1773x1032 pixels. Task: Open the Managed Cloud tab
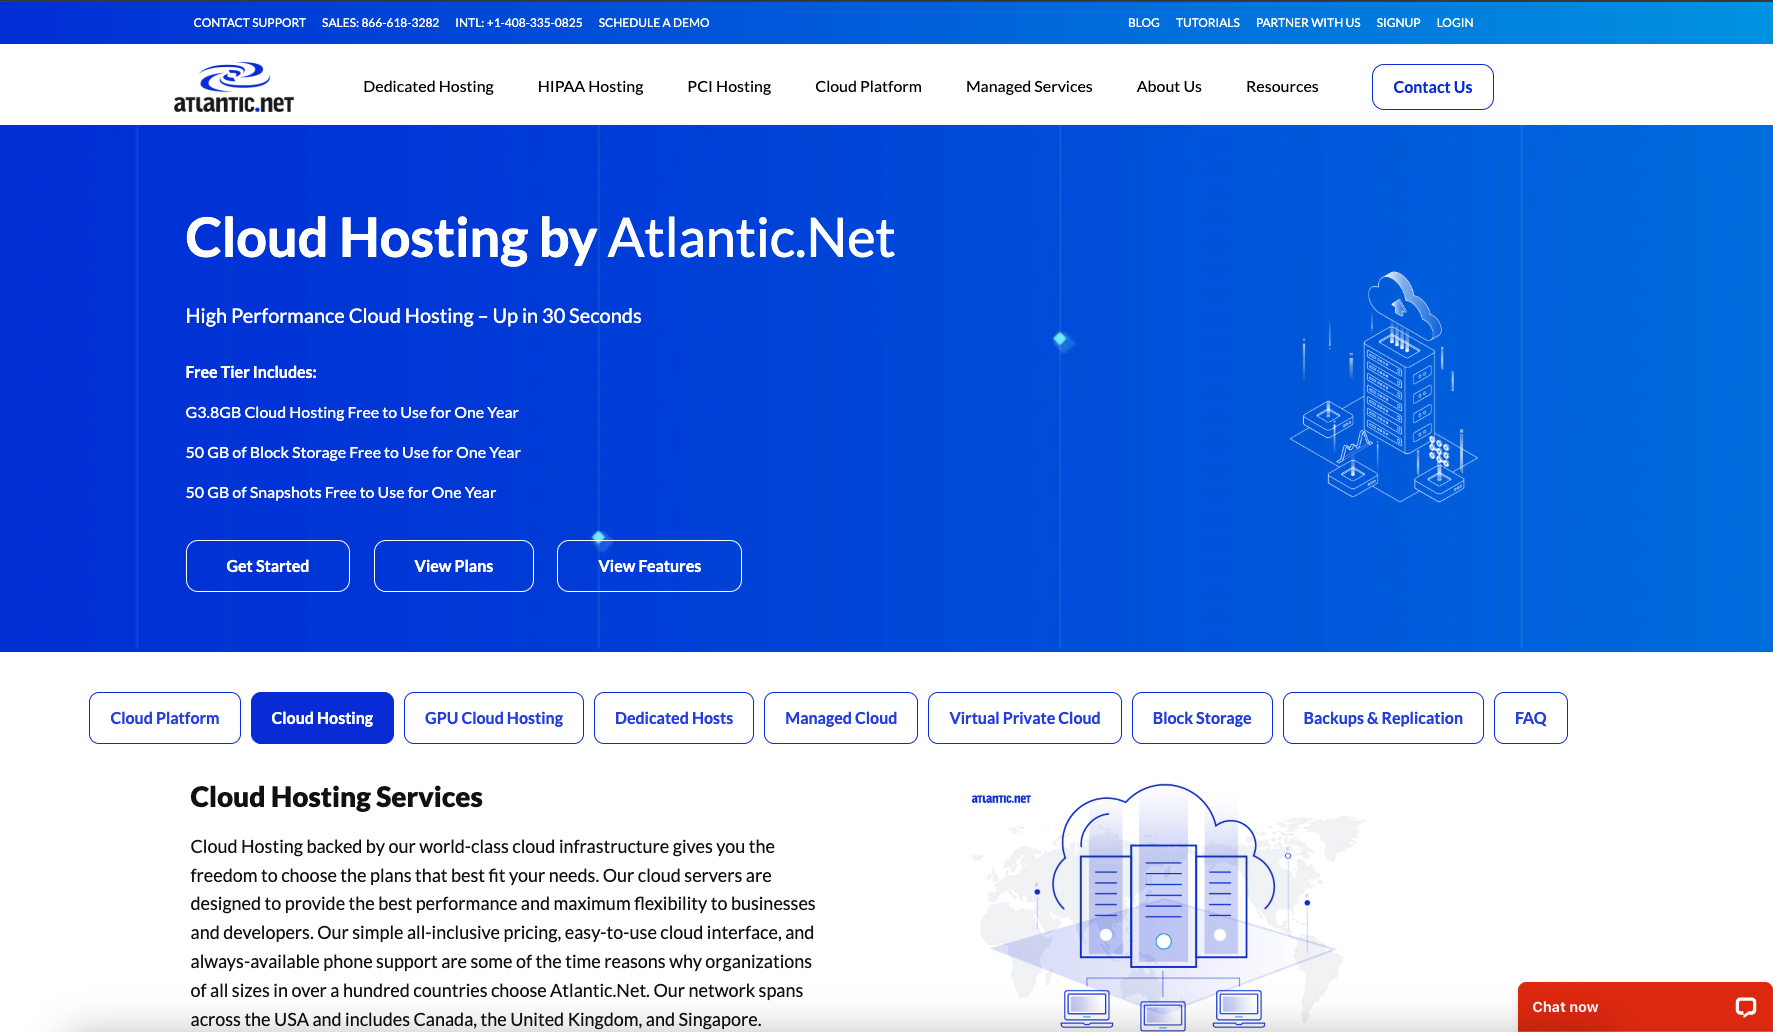[x=840, y=717]
